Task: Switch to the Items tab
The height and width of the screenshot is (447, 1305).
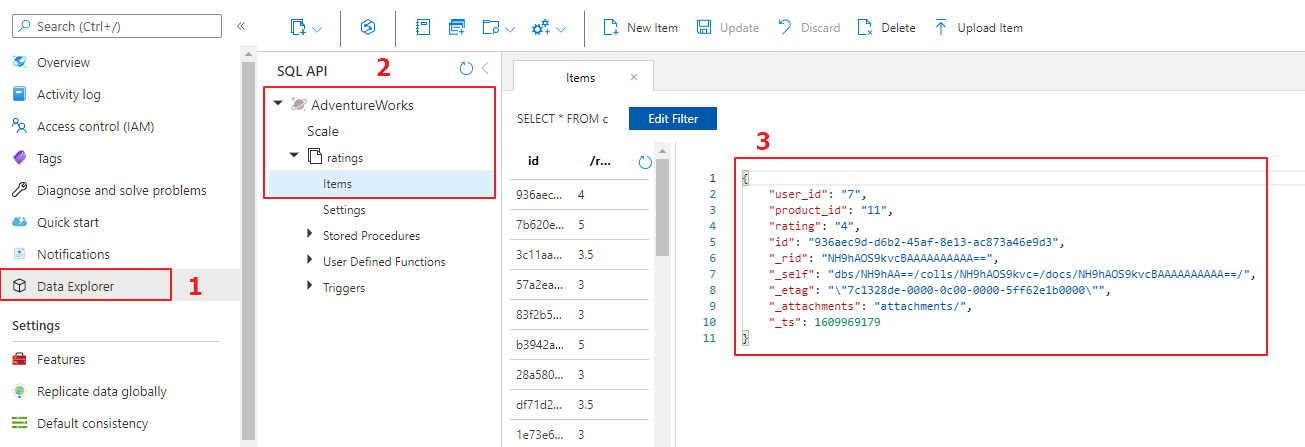Action: click(x=580, y=78)
